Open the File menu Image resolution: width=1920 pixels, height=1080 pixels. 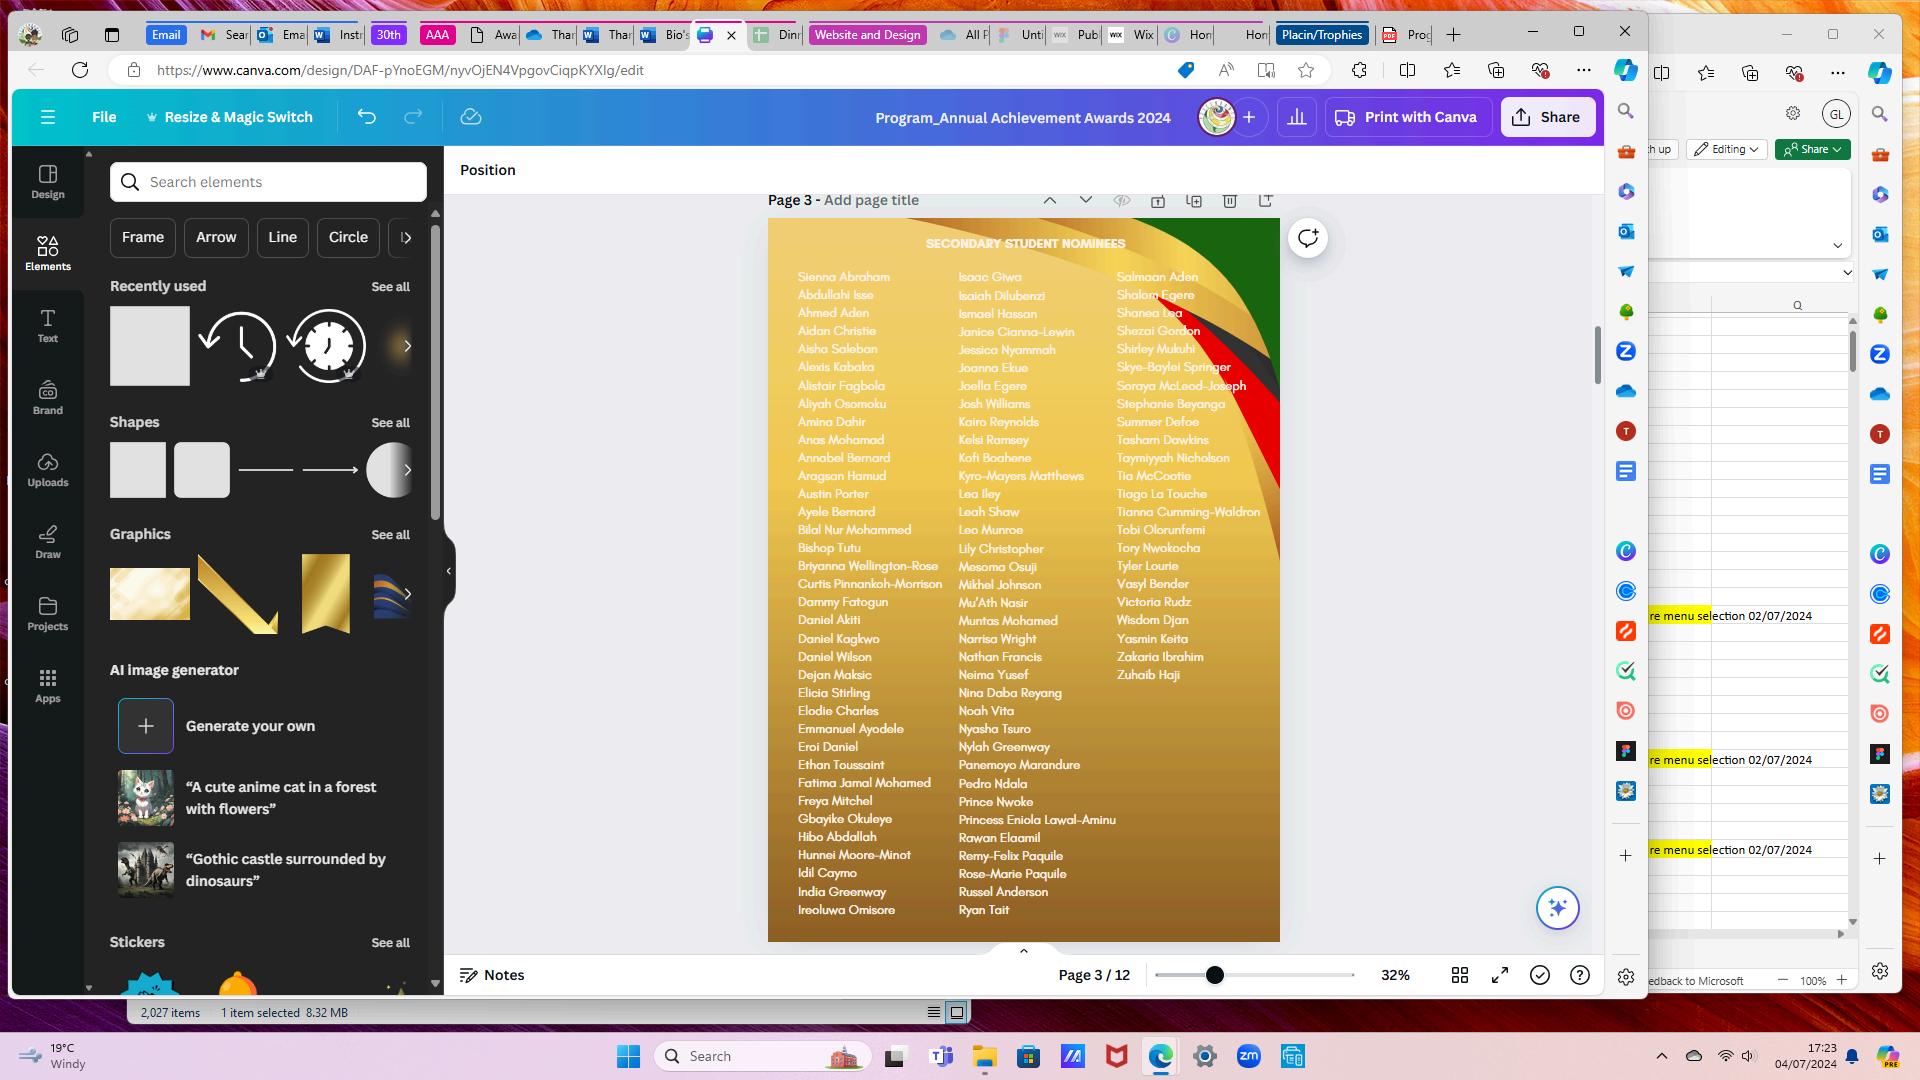pyautogui.click(x=104, y=117)
